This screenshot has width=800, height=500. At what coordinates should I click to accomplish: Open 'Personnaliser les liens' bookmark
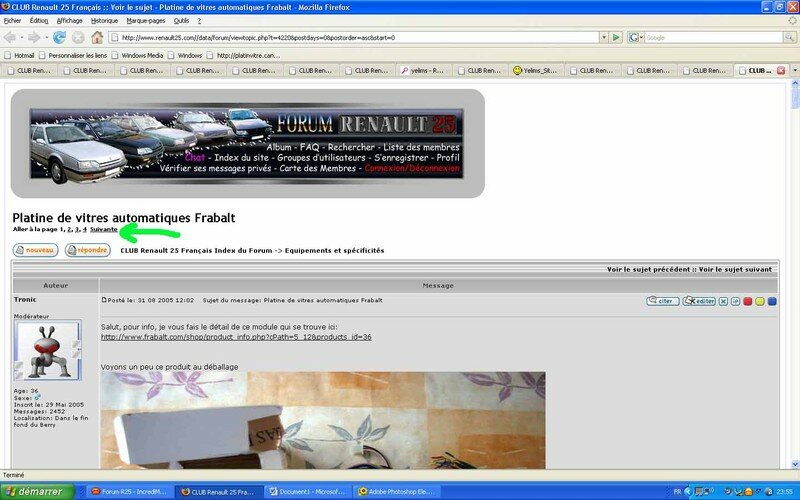[x=73, y=55]
